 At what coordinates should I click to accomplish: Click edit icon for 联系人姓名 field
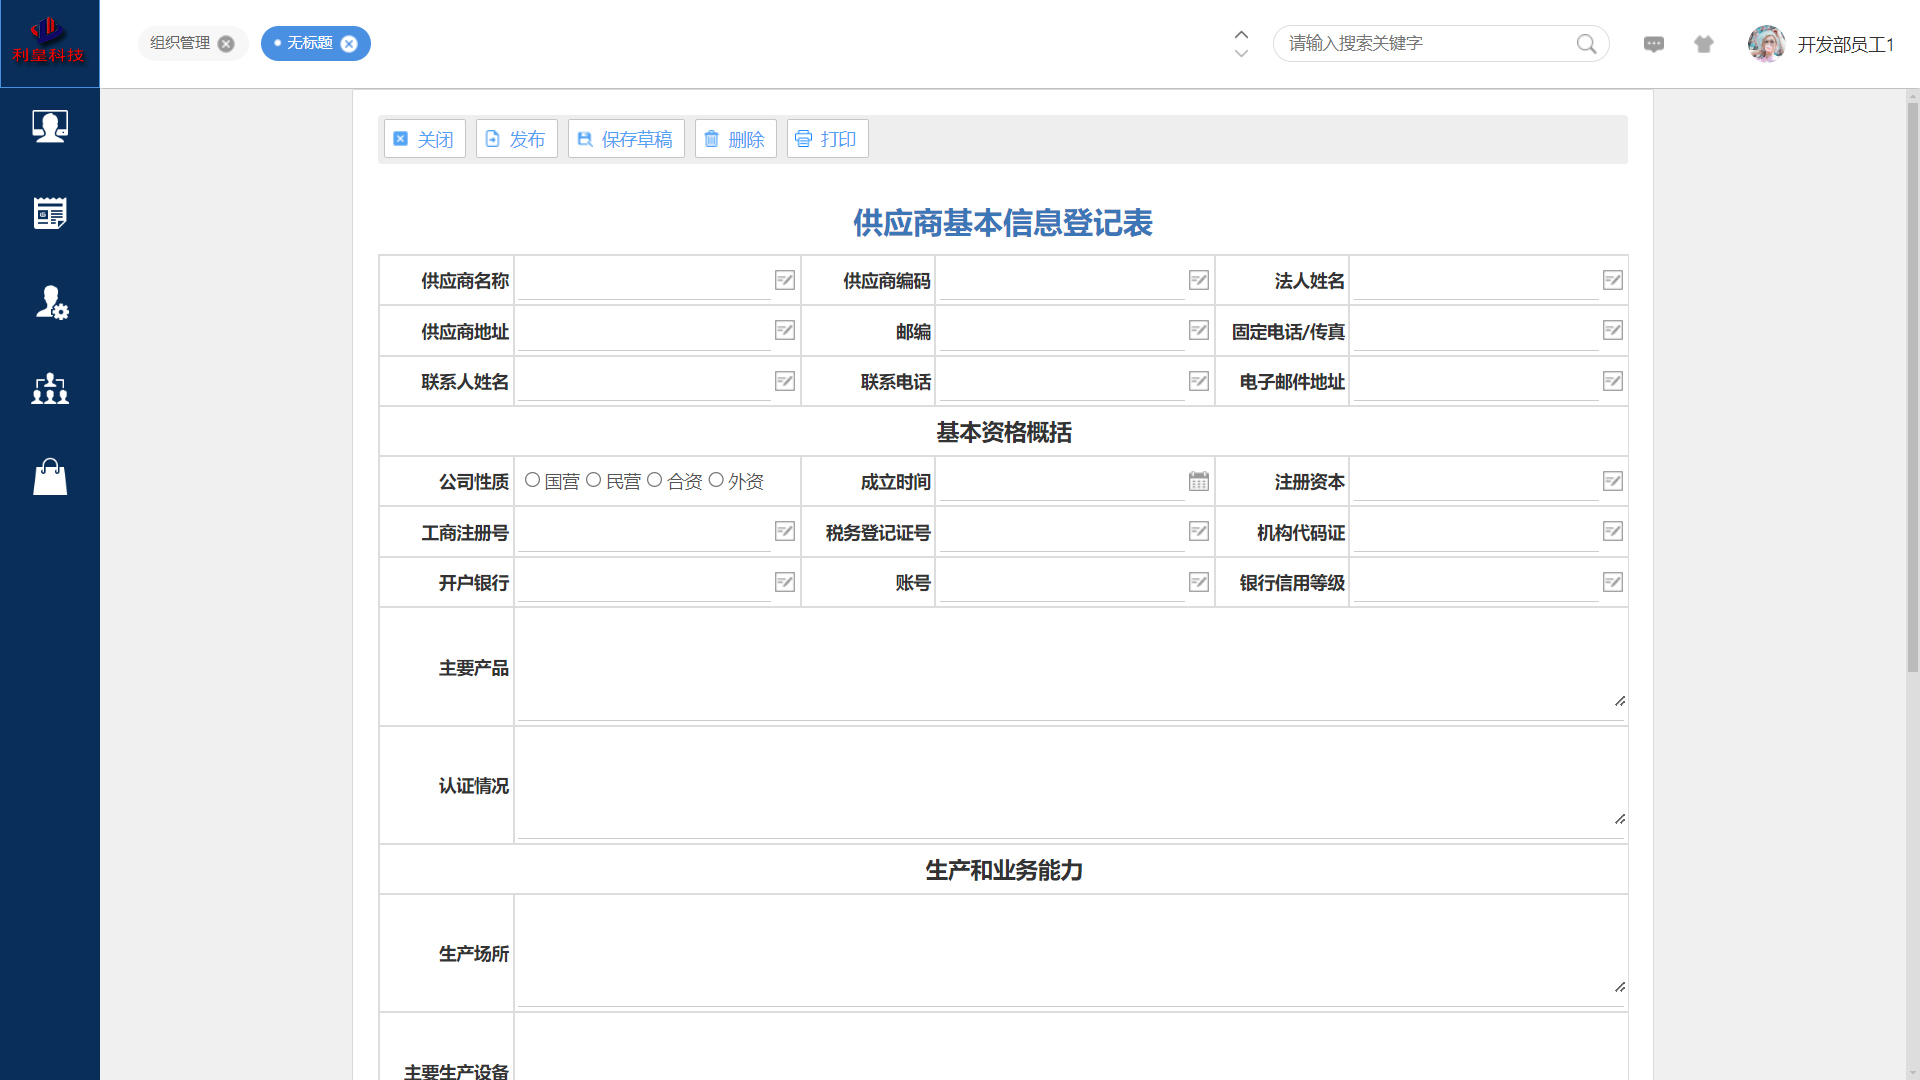(x=785, y=381)
